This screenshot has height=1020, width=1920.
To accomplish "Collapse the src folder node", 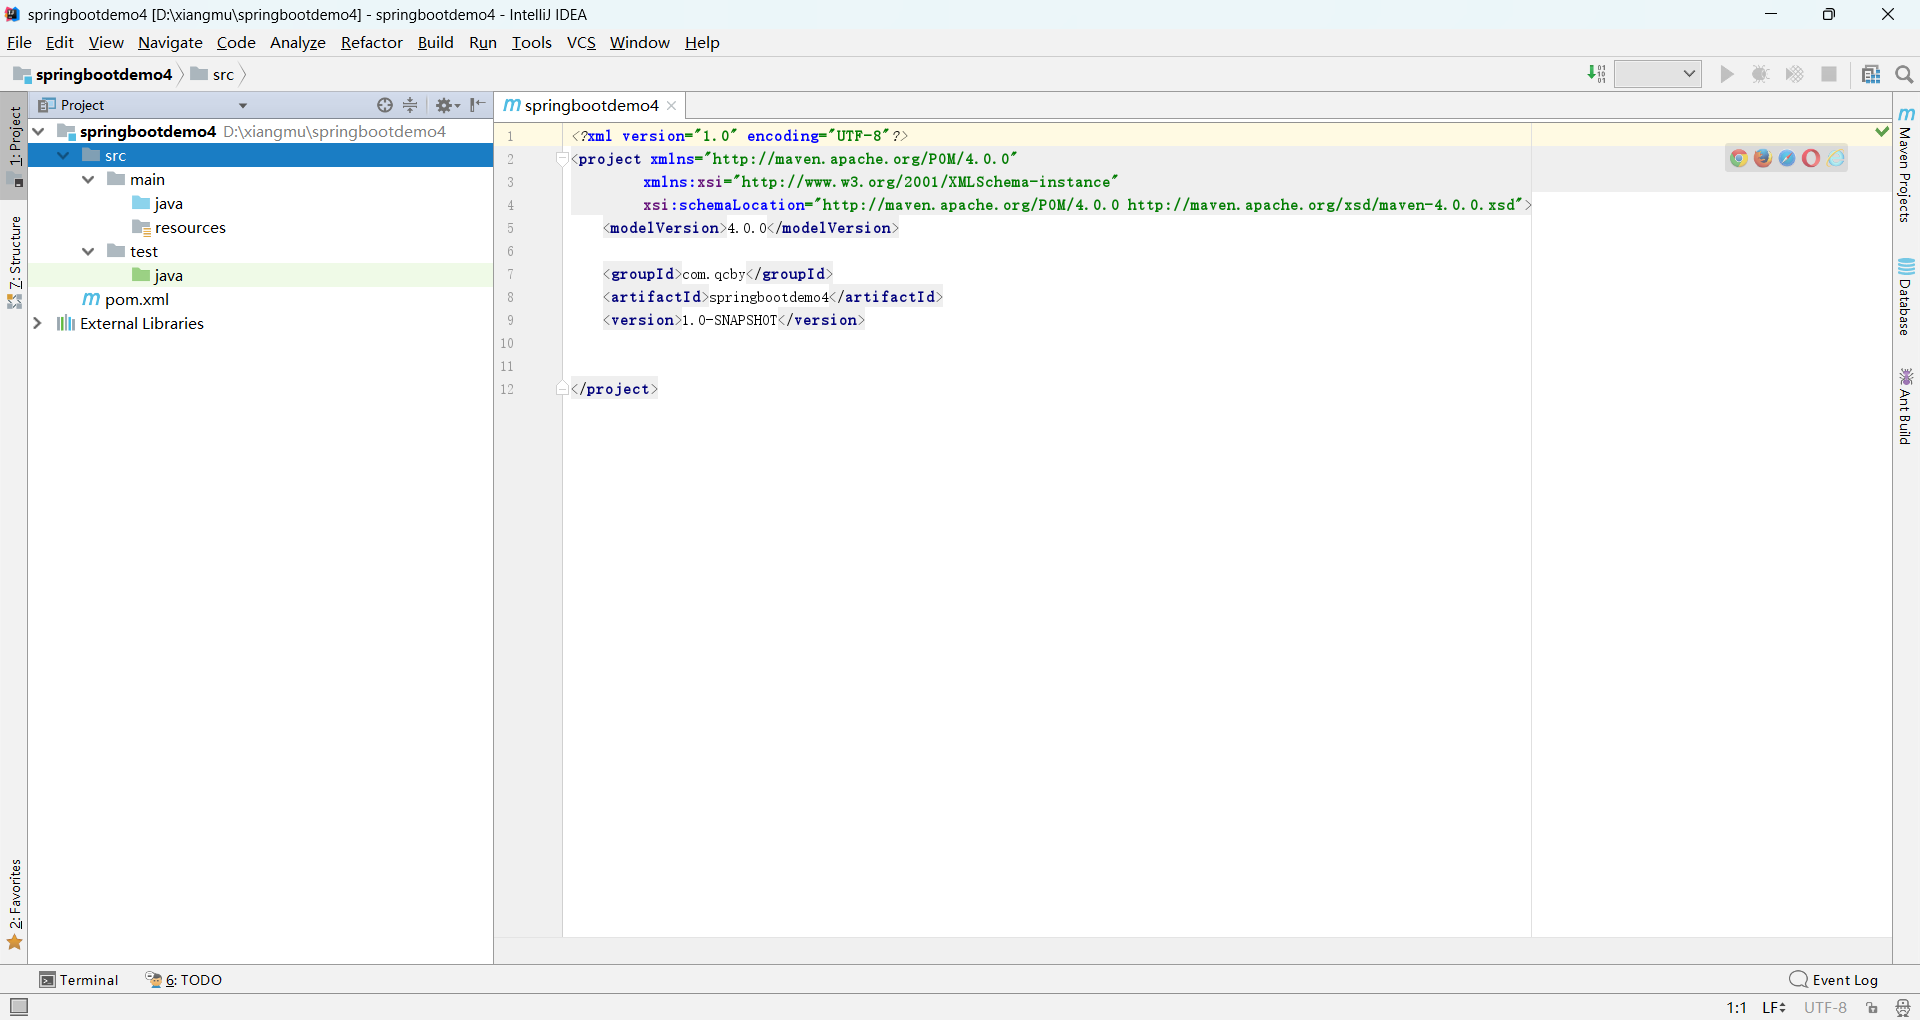I will pyautogui.click(x=64, y=155).
